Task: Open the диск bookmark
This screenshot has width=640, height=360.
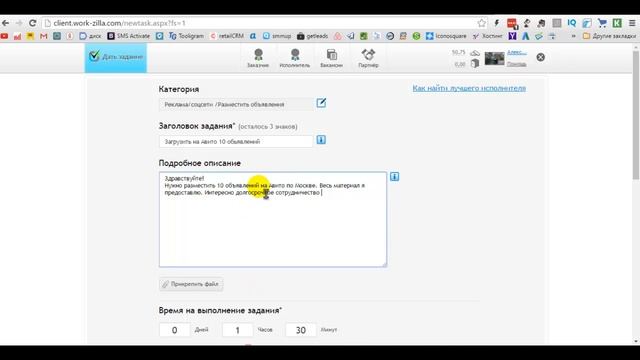Action: pos(90,36)
